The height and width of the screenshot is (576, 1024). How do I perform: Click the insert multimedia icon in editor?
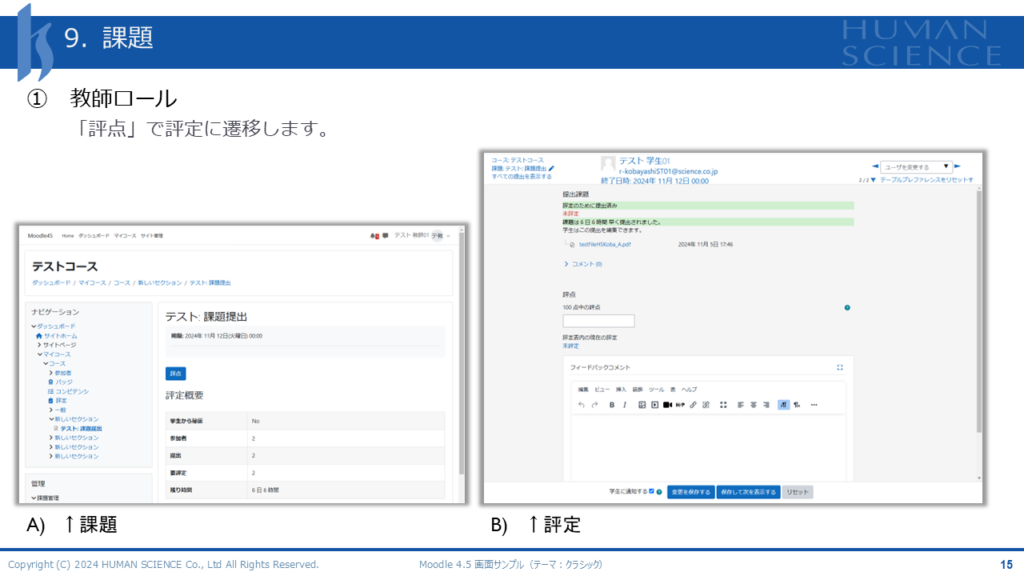[654, 405]
